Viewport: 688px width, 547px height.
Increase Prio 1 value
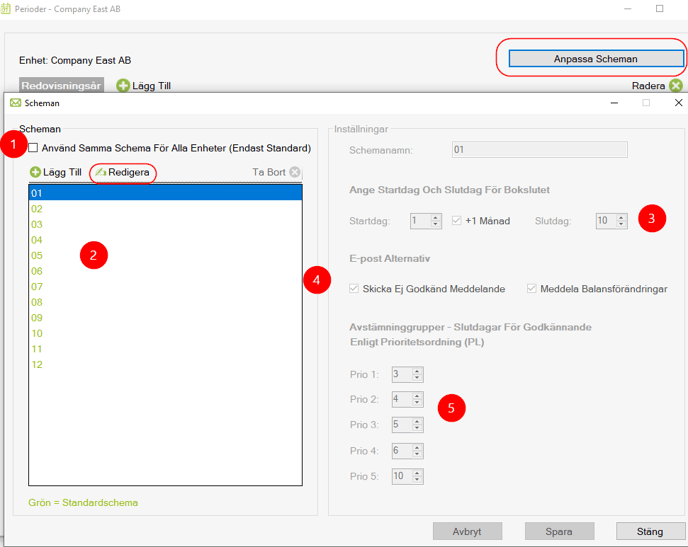coord(417,371)
